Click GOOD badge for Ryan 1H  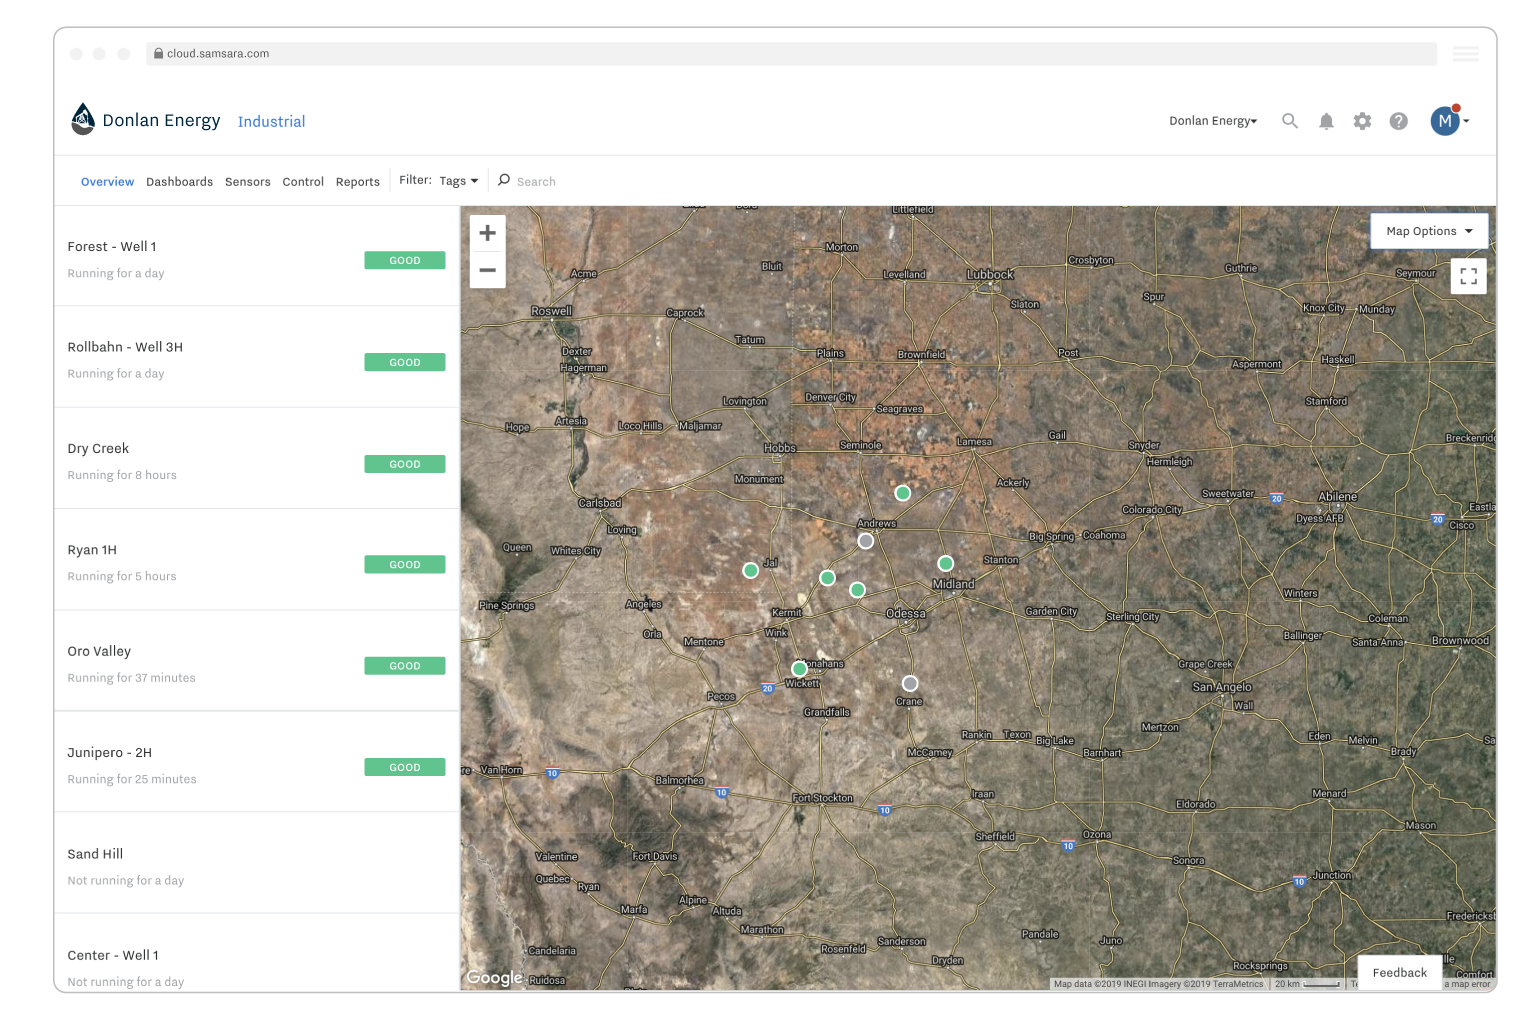(x=405, y=565)
